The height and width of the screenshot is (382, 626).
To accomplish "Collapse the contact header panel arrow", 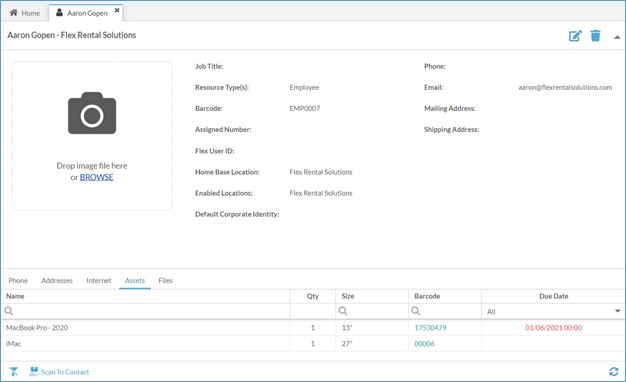I will (617, 37).
